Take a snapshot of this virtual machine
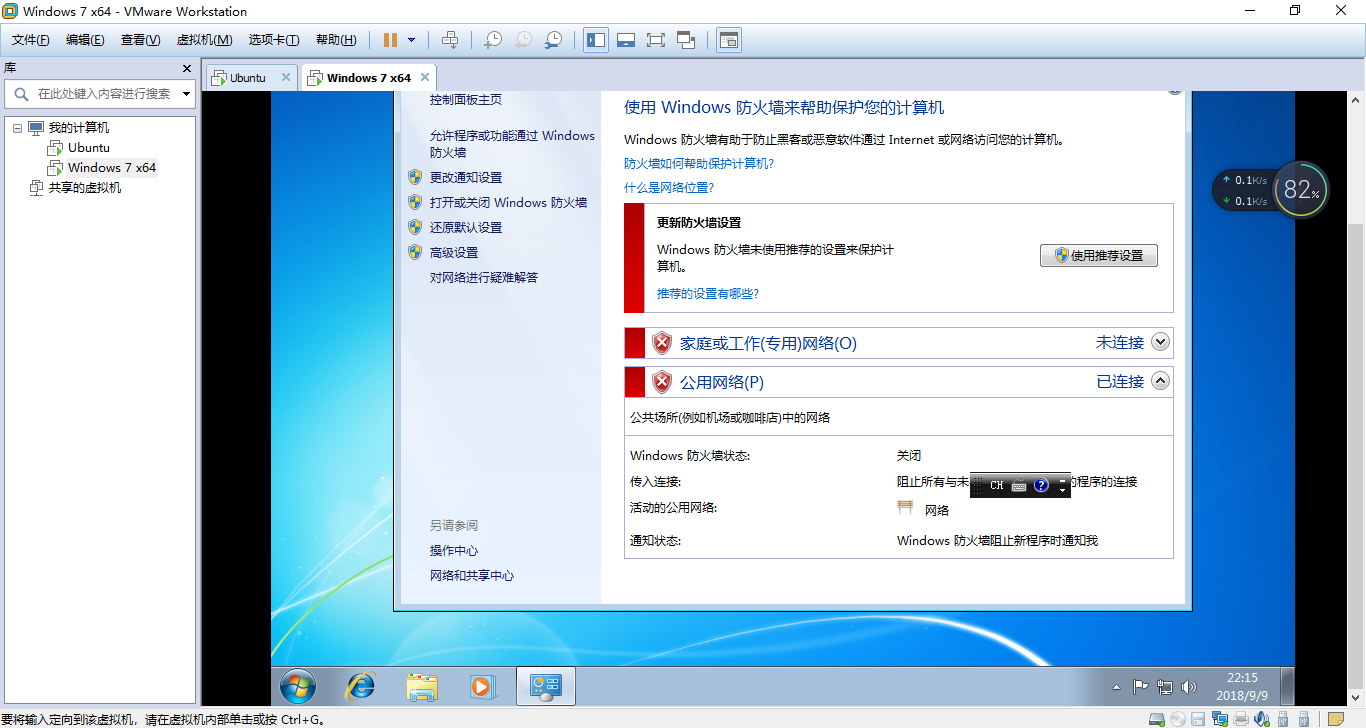Viewport: 1366px width, 728px height. coord(493,40)
